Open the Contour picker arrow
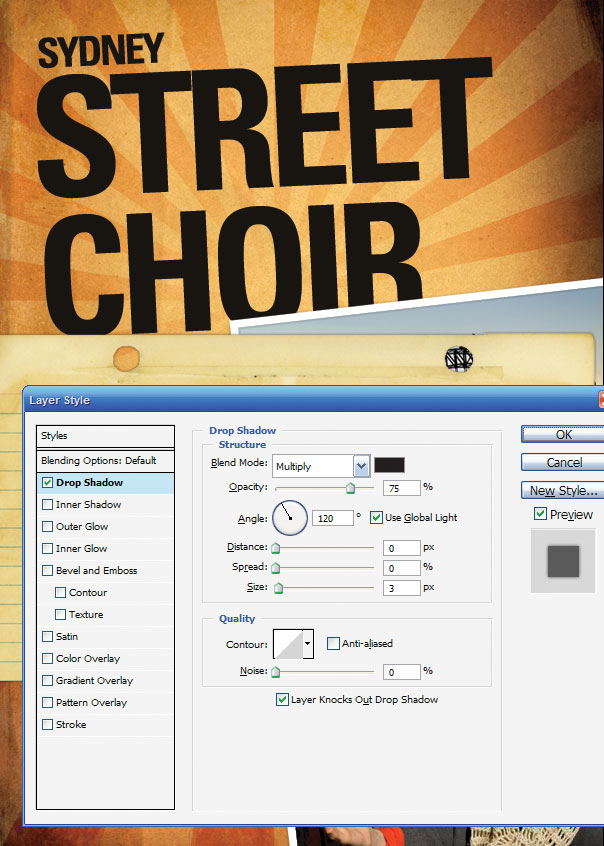Viewport: 604px width, 846px height. [x=308, y=644]
